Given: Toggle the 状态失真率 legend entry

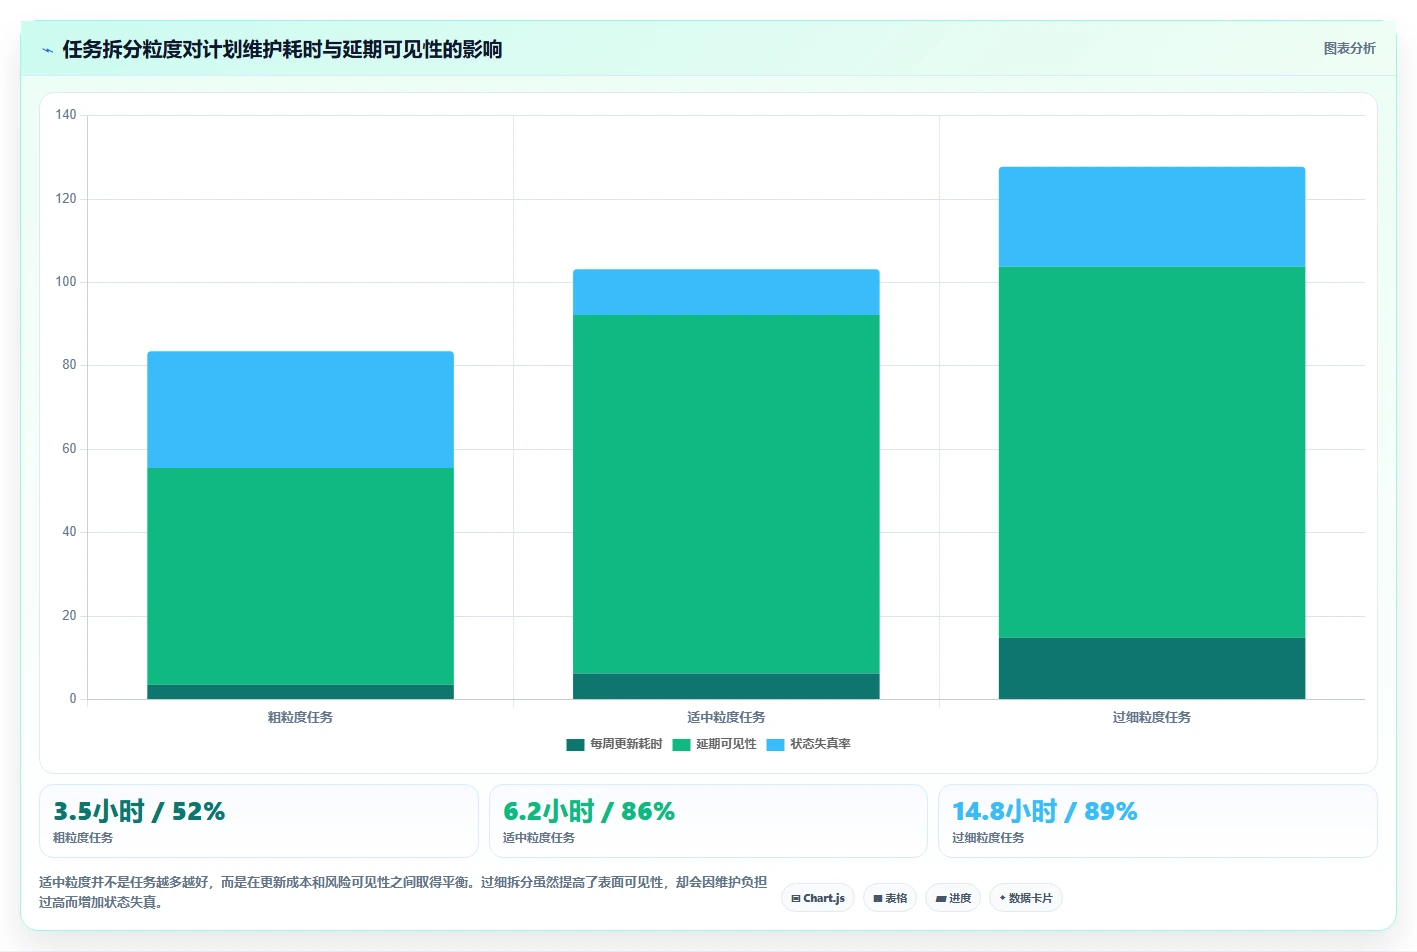Looking at the screenshot, I should pos(809,744).
